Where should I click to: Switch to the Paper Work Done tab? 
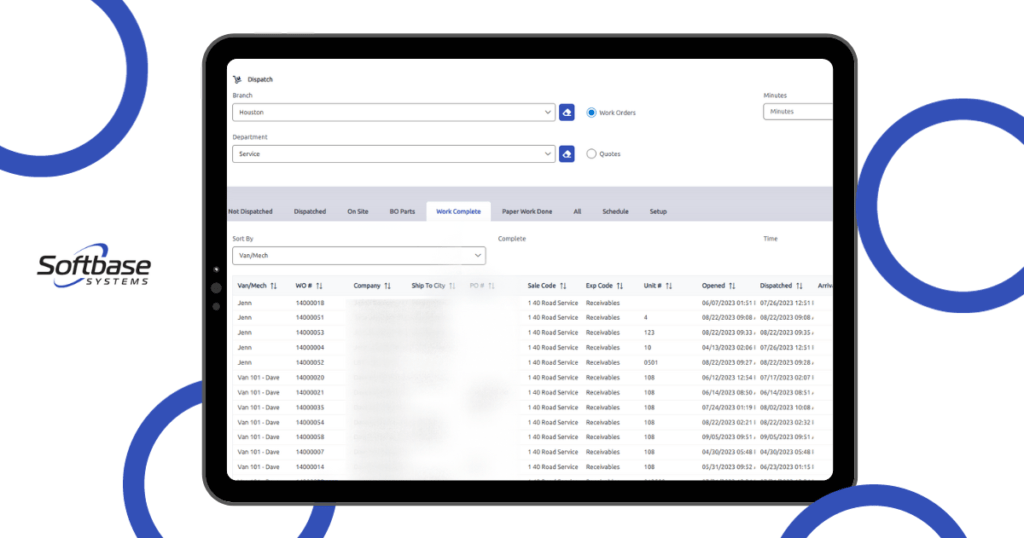[527, 212]
